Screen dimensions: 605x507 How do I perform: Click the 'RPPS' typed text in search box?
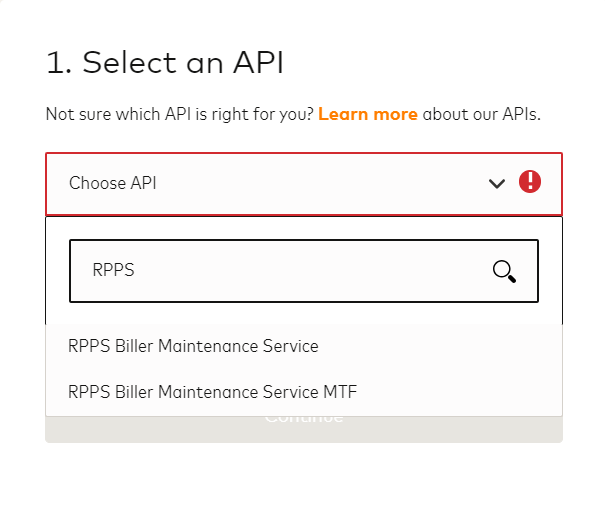(x=113, y=270)
